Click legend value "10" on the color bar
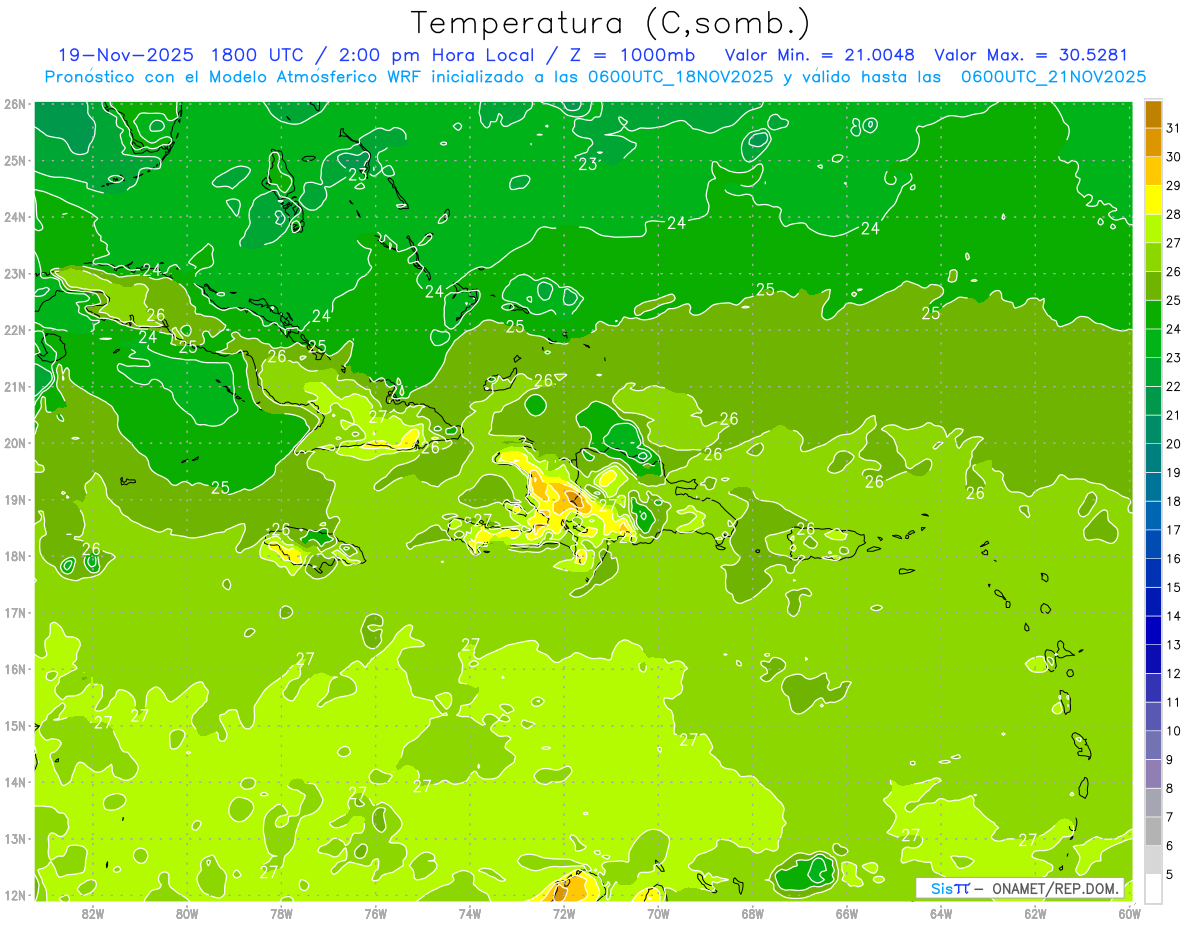Screen dimensions: 1200x927 (1174, 731)
